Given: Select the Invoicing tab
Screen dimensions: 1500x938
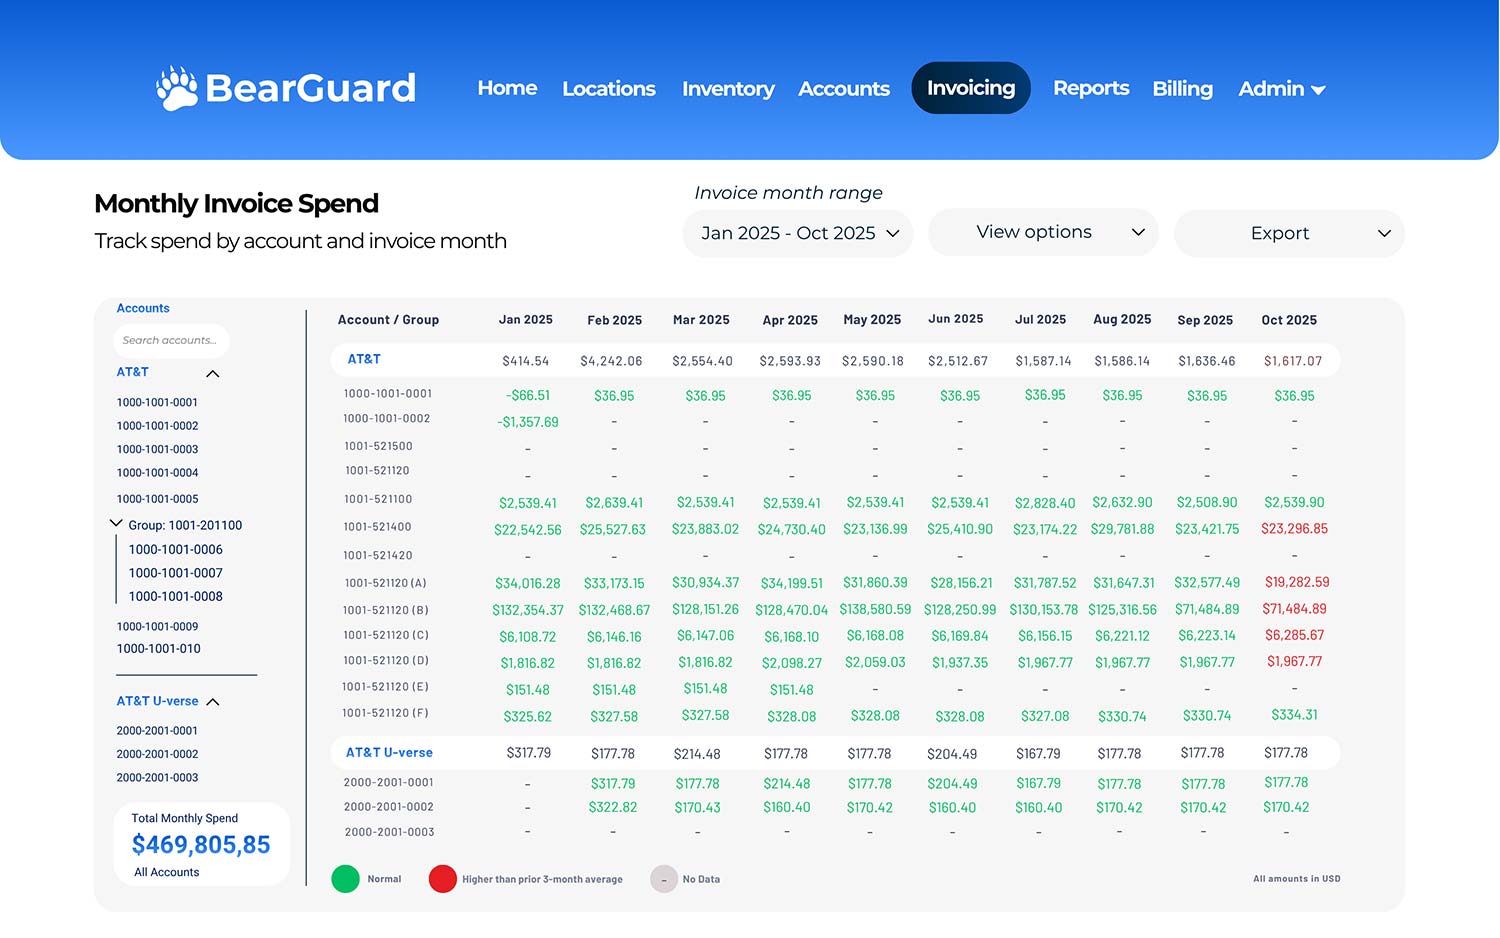Looking at the screenshot, I should [x=971, y=88].
